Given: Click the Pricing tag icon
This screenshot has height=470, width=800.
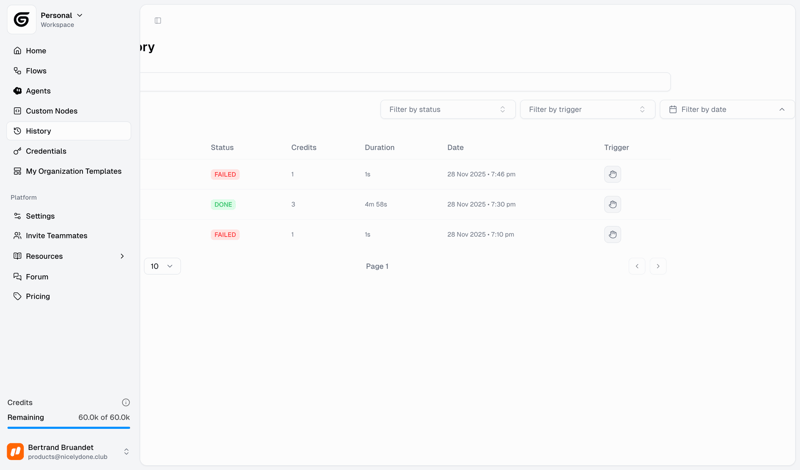Looking at the screenshot, I should tap(17, 296).
